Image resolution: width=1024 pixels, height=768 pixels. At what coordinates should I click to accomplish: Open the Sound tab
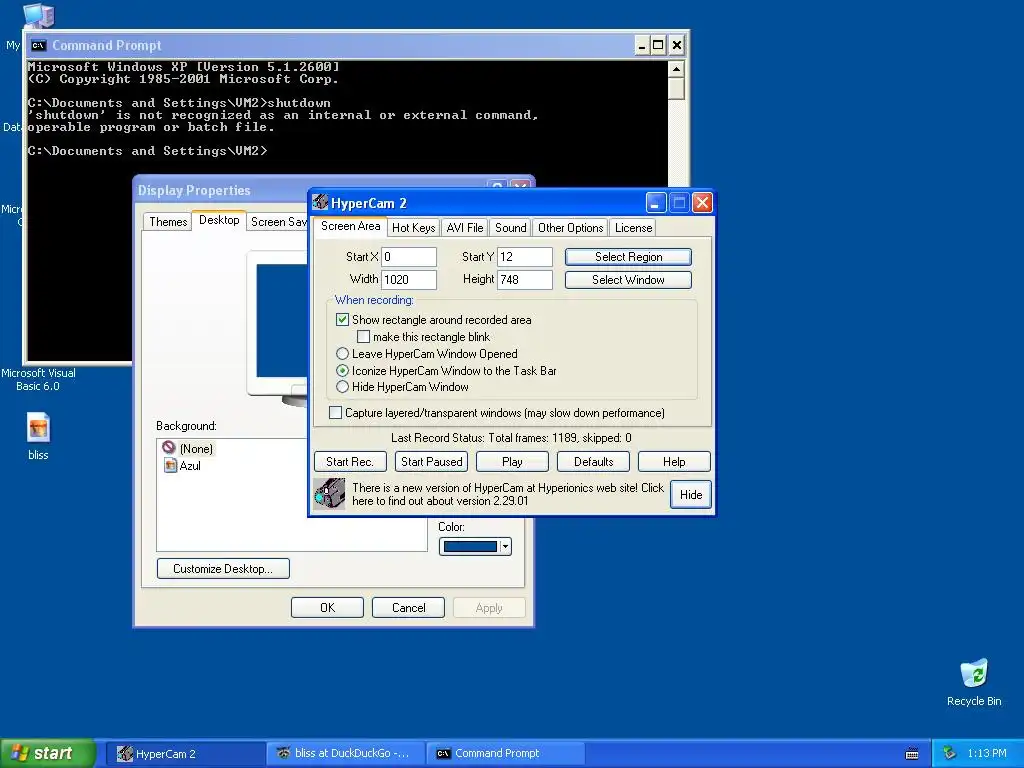coord(510,227)
